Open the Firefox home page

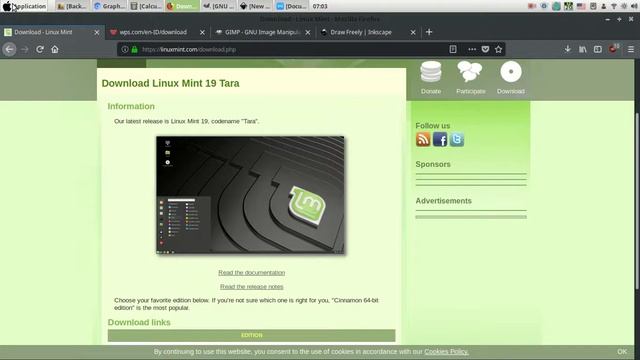[x=55, y=49]
